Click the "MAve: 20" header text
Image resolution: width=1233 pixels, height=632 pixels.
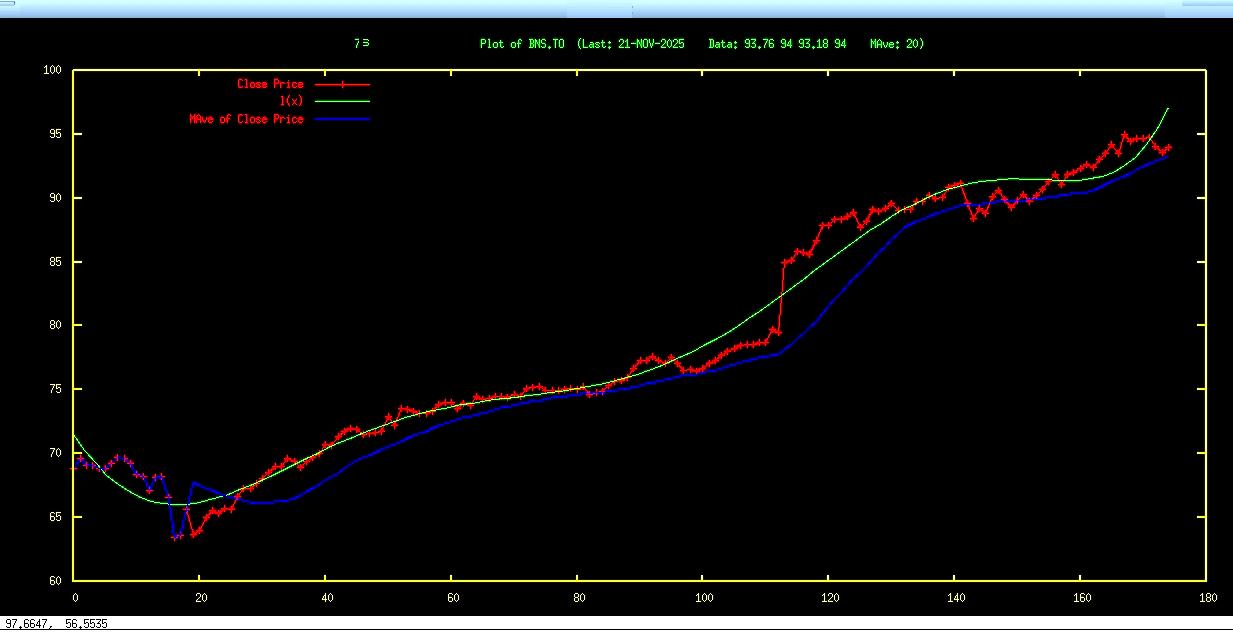[896, 44]
